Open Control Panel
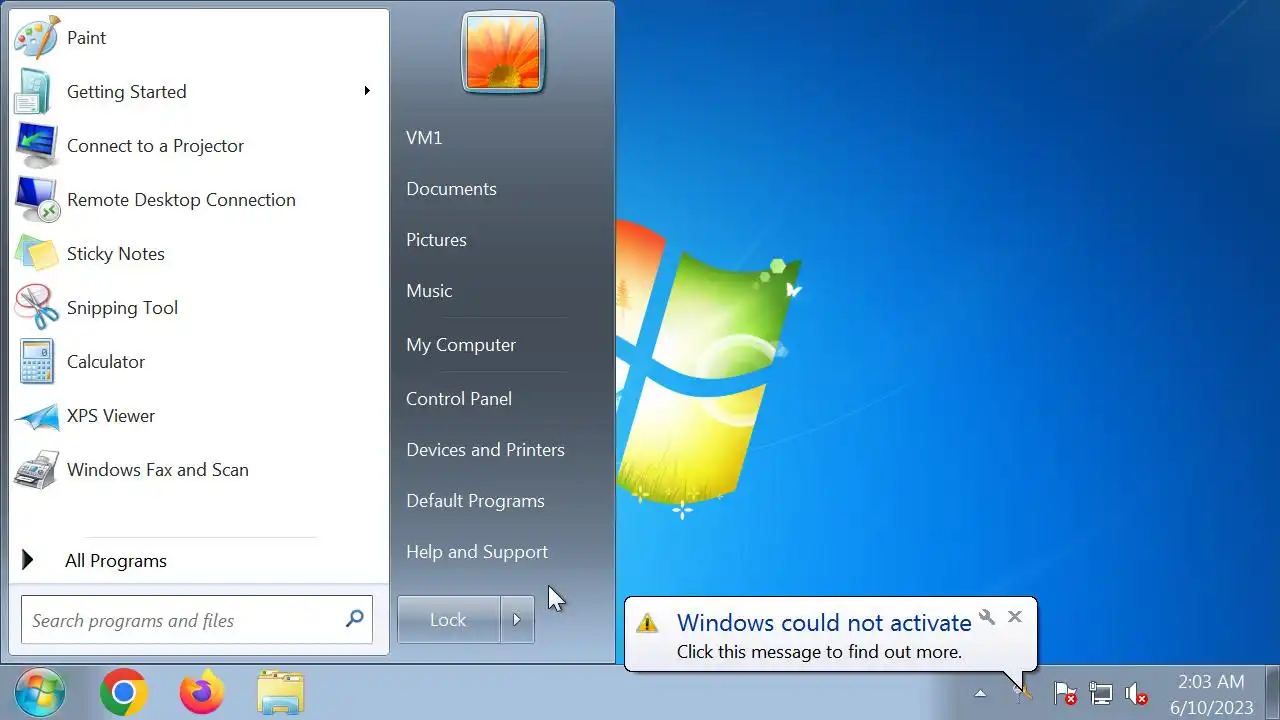 pyautogui.click(x=459, y=399)
